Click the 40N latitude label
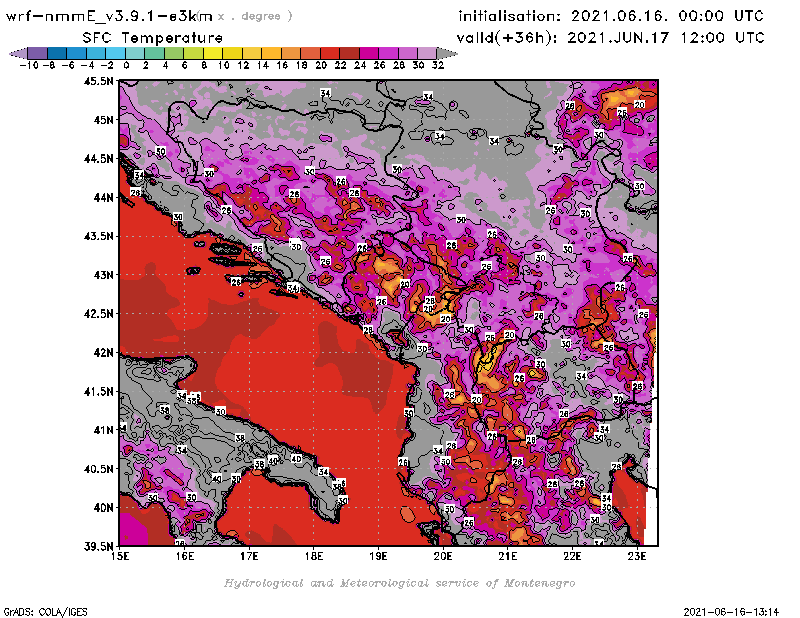 (103, 508)
